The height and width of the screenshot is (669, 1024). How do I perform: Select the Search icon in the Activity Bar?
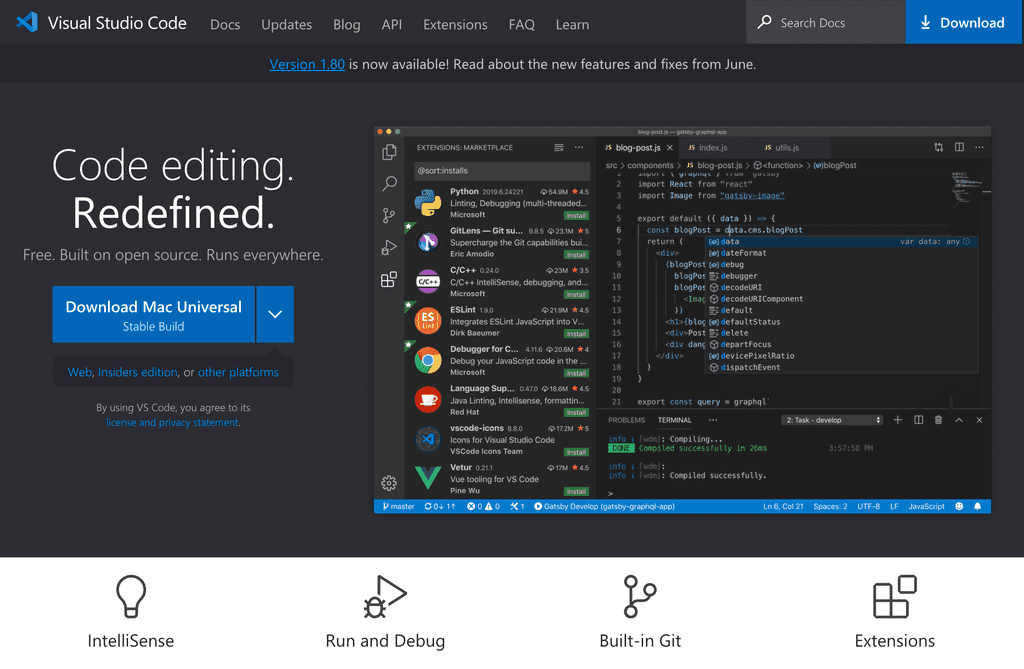(389, 183)
